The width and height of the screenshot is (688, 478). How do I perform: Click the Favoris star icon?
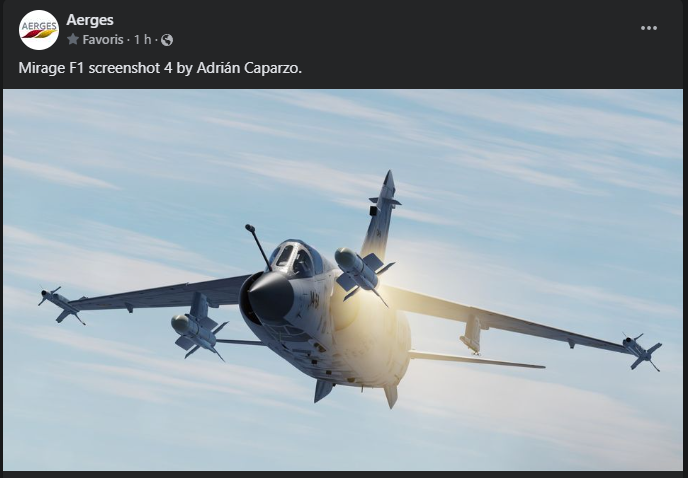coord(73,40)
